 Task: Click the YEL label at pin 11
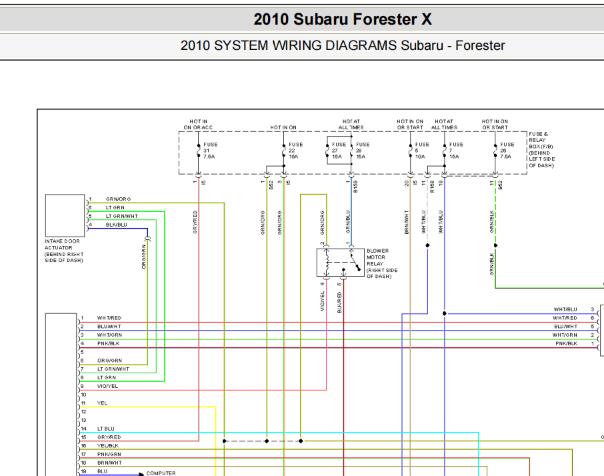(x=102, y=403)
